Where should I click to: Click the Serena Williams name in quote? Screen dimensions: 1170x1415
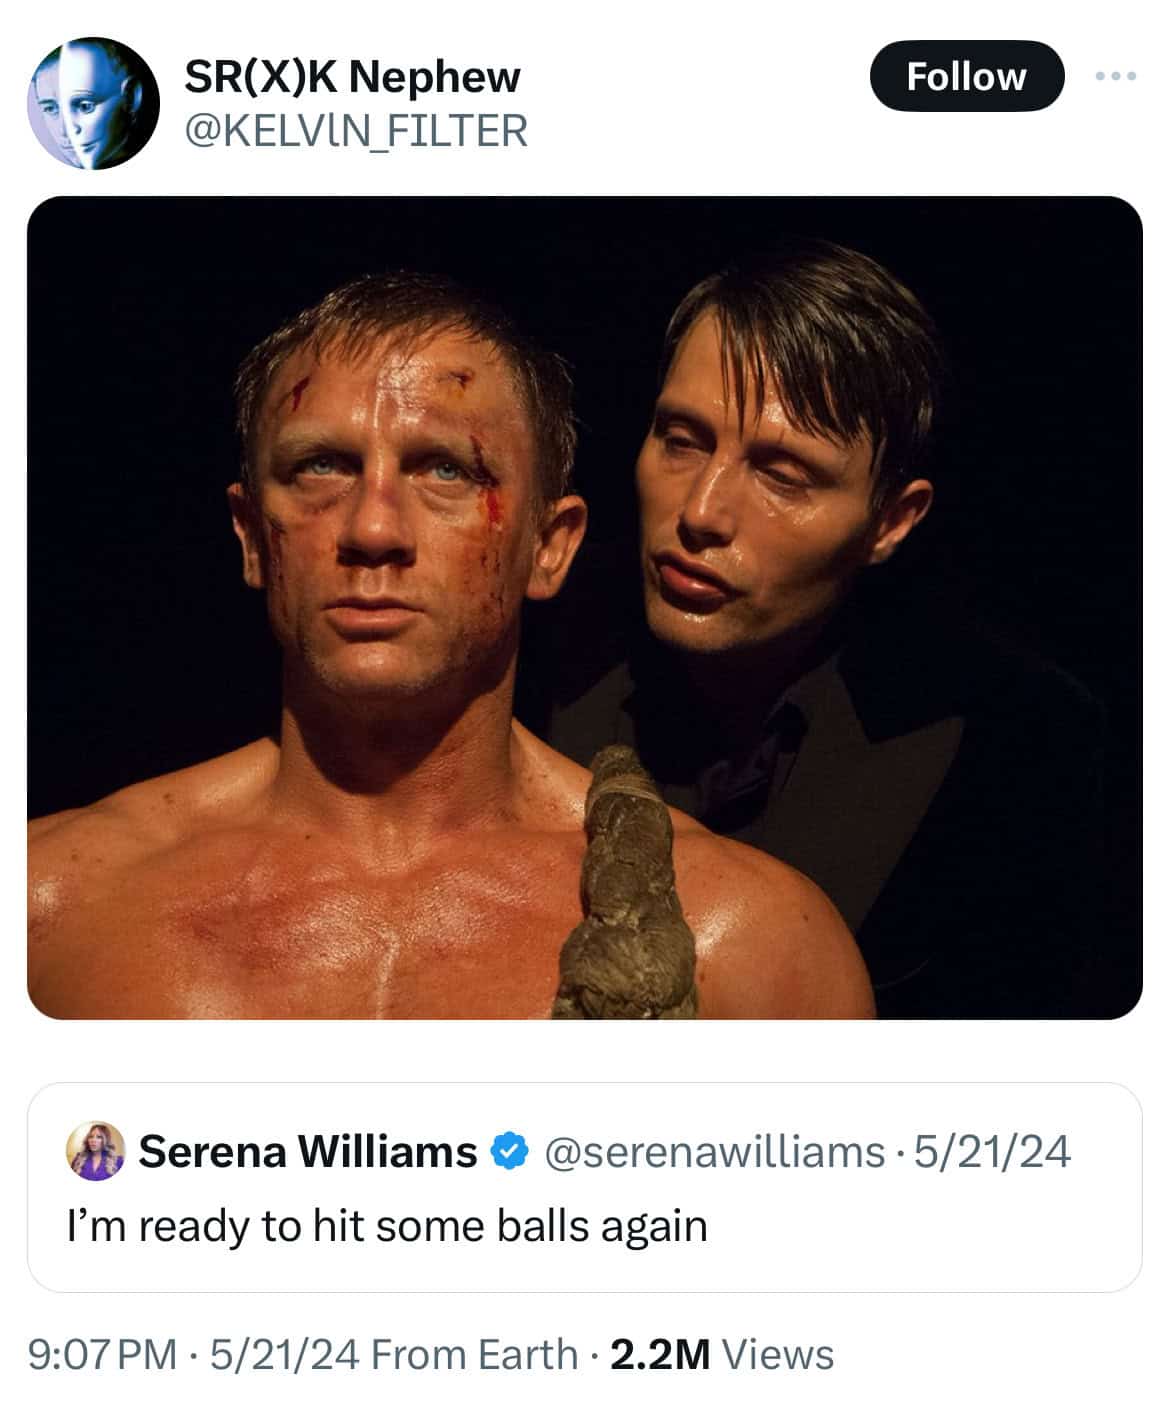tap(307, 1152)
